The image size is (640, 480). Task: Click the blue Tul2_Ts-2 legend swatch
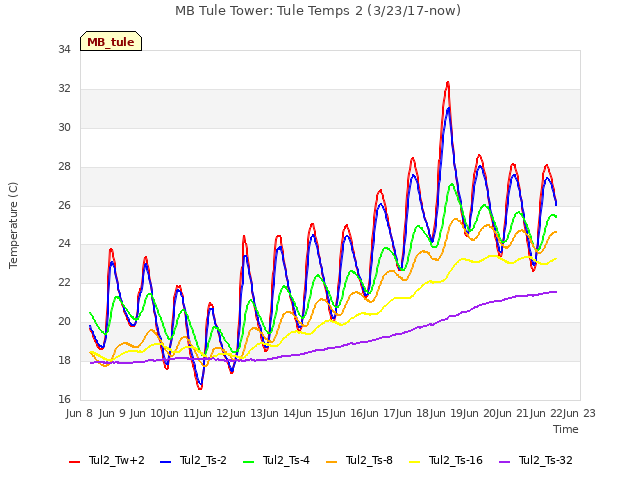[165, 461]
